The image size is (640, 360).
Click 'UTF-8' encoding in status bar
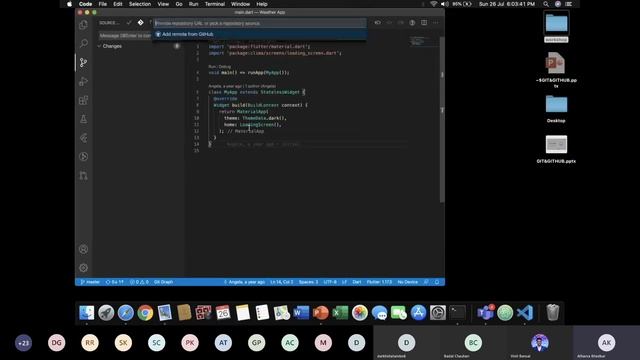click(330, 282)
